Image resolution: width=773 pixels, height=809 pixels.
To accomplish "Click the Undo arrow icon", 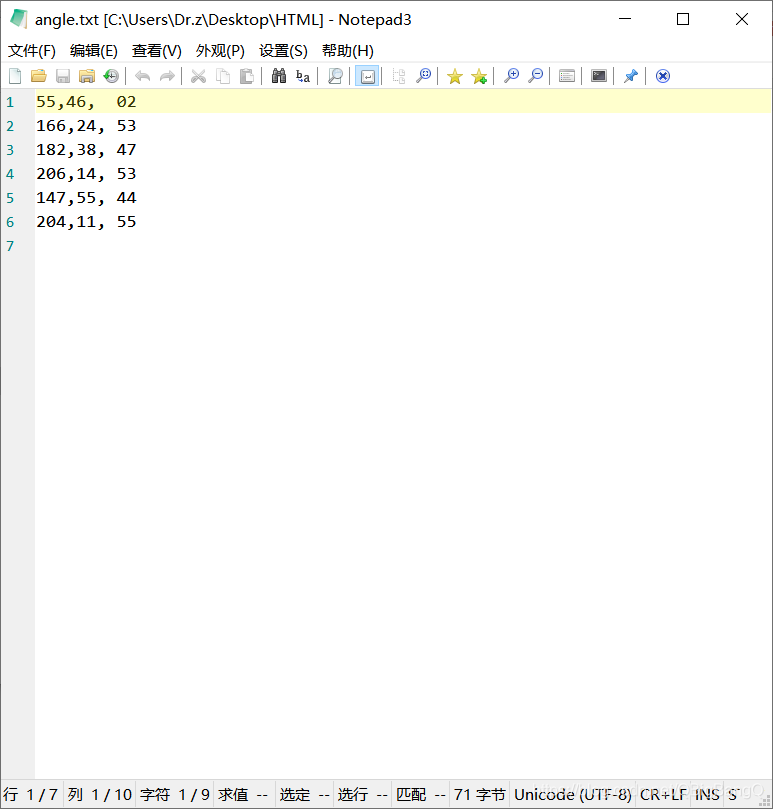I will [142, 76].
